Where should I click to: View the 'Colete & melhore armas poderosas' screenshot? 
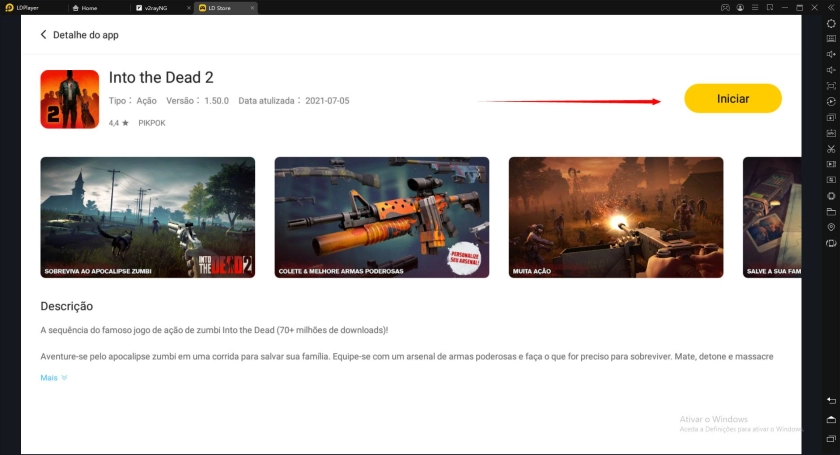[x=381, y=217]
